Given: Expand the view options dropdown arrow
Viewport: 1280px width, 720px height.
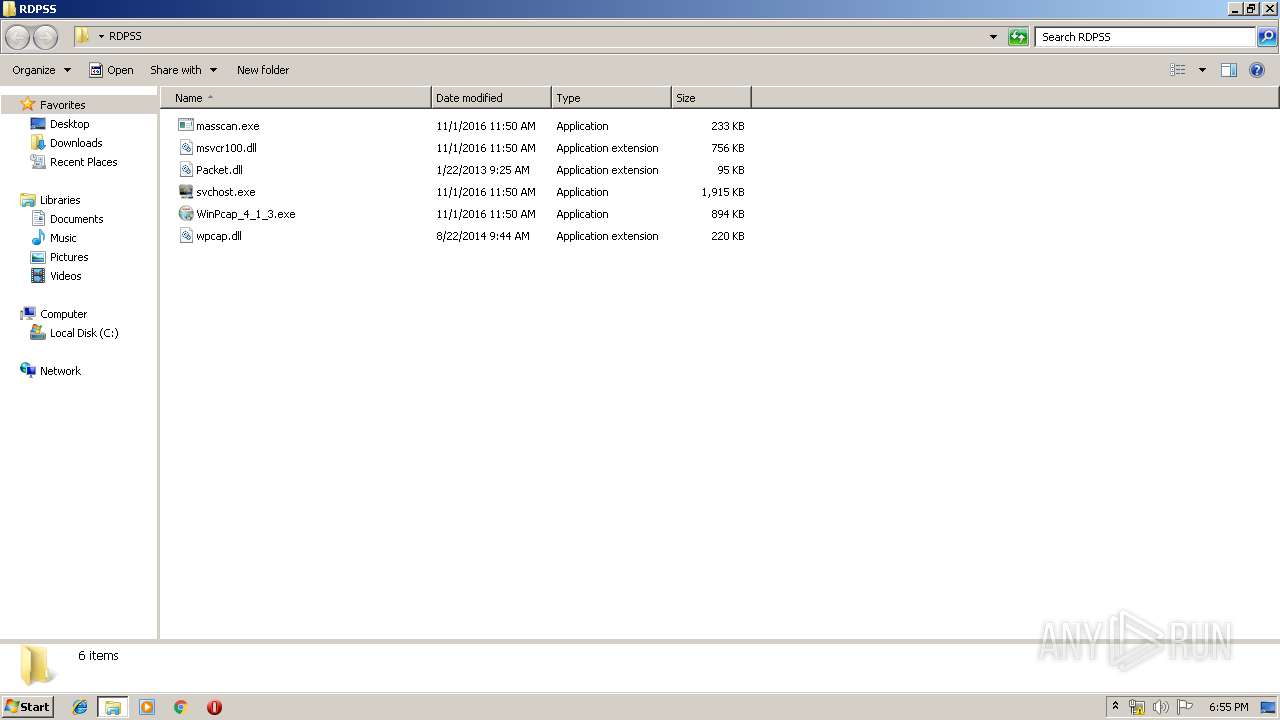Looking at the screenshot, I should 1202,70.
